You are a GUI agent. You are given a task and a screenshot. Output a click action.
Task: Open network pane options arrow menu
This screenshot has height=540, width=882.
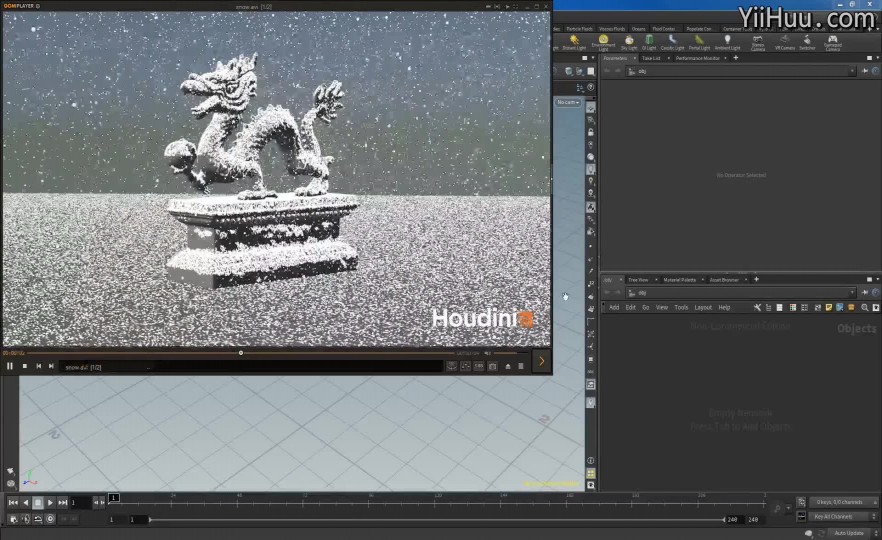tap(877, 280)
